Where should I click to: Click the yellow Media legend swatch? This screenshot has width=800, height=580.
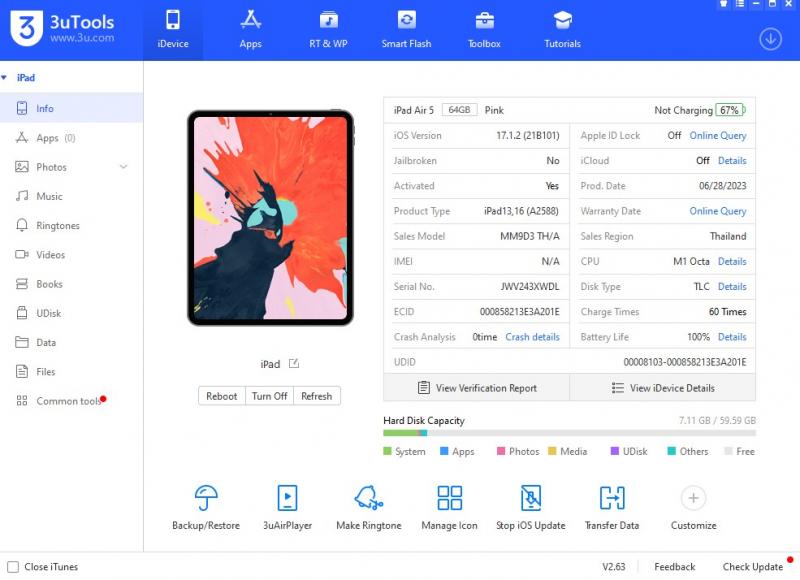552,451
